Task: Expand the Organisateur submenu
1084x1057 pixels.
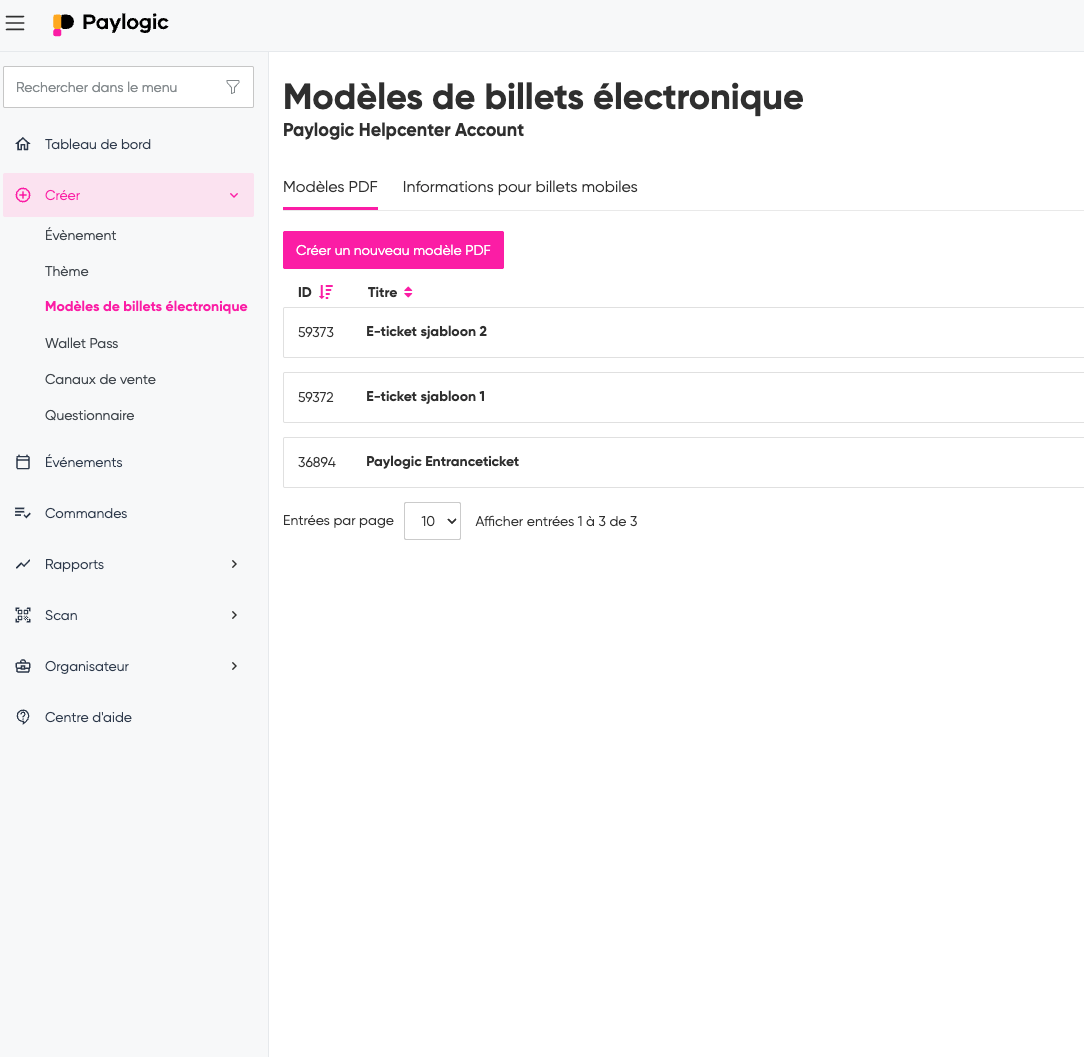Action: coord(234,666)
